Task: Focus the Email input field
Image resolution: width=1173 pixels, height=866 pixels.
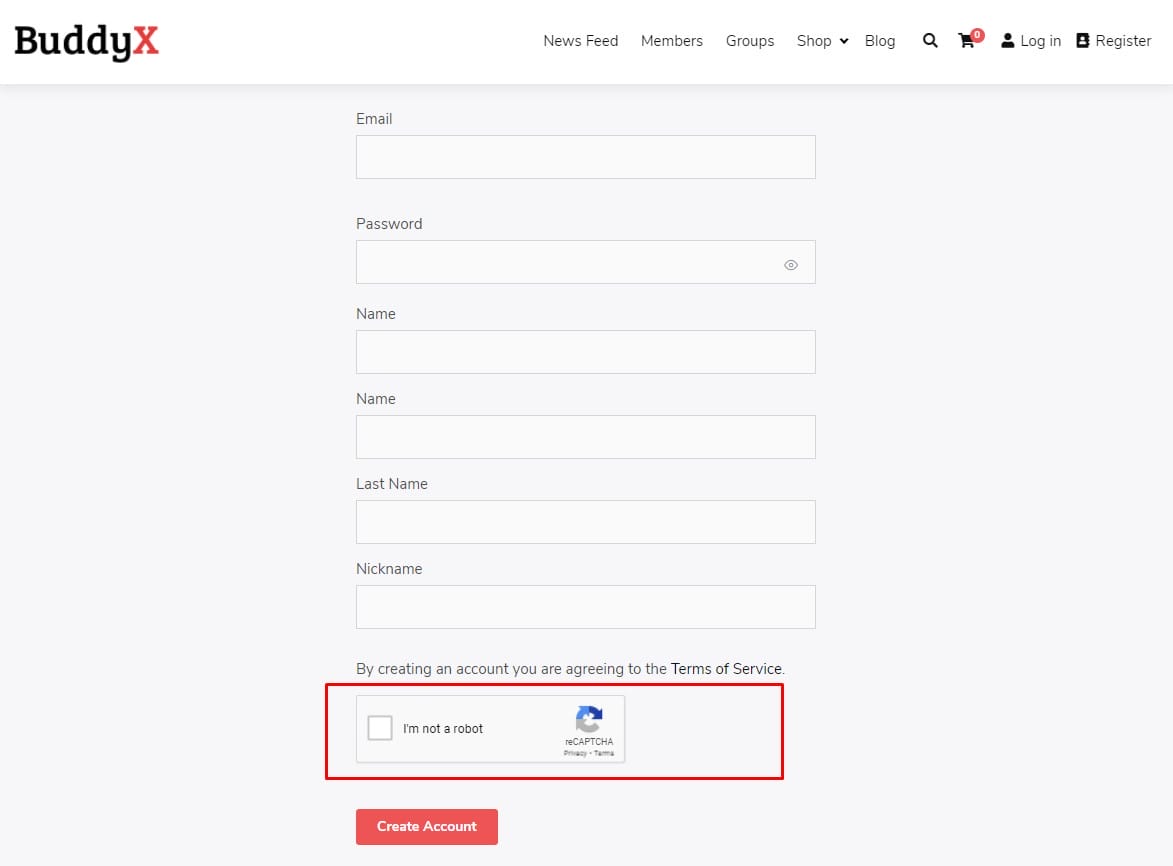Action: click(585, 157)
